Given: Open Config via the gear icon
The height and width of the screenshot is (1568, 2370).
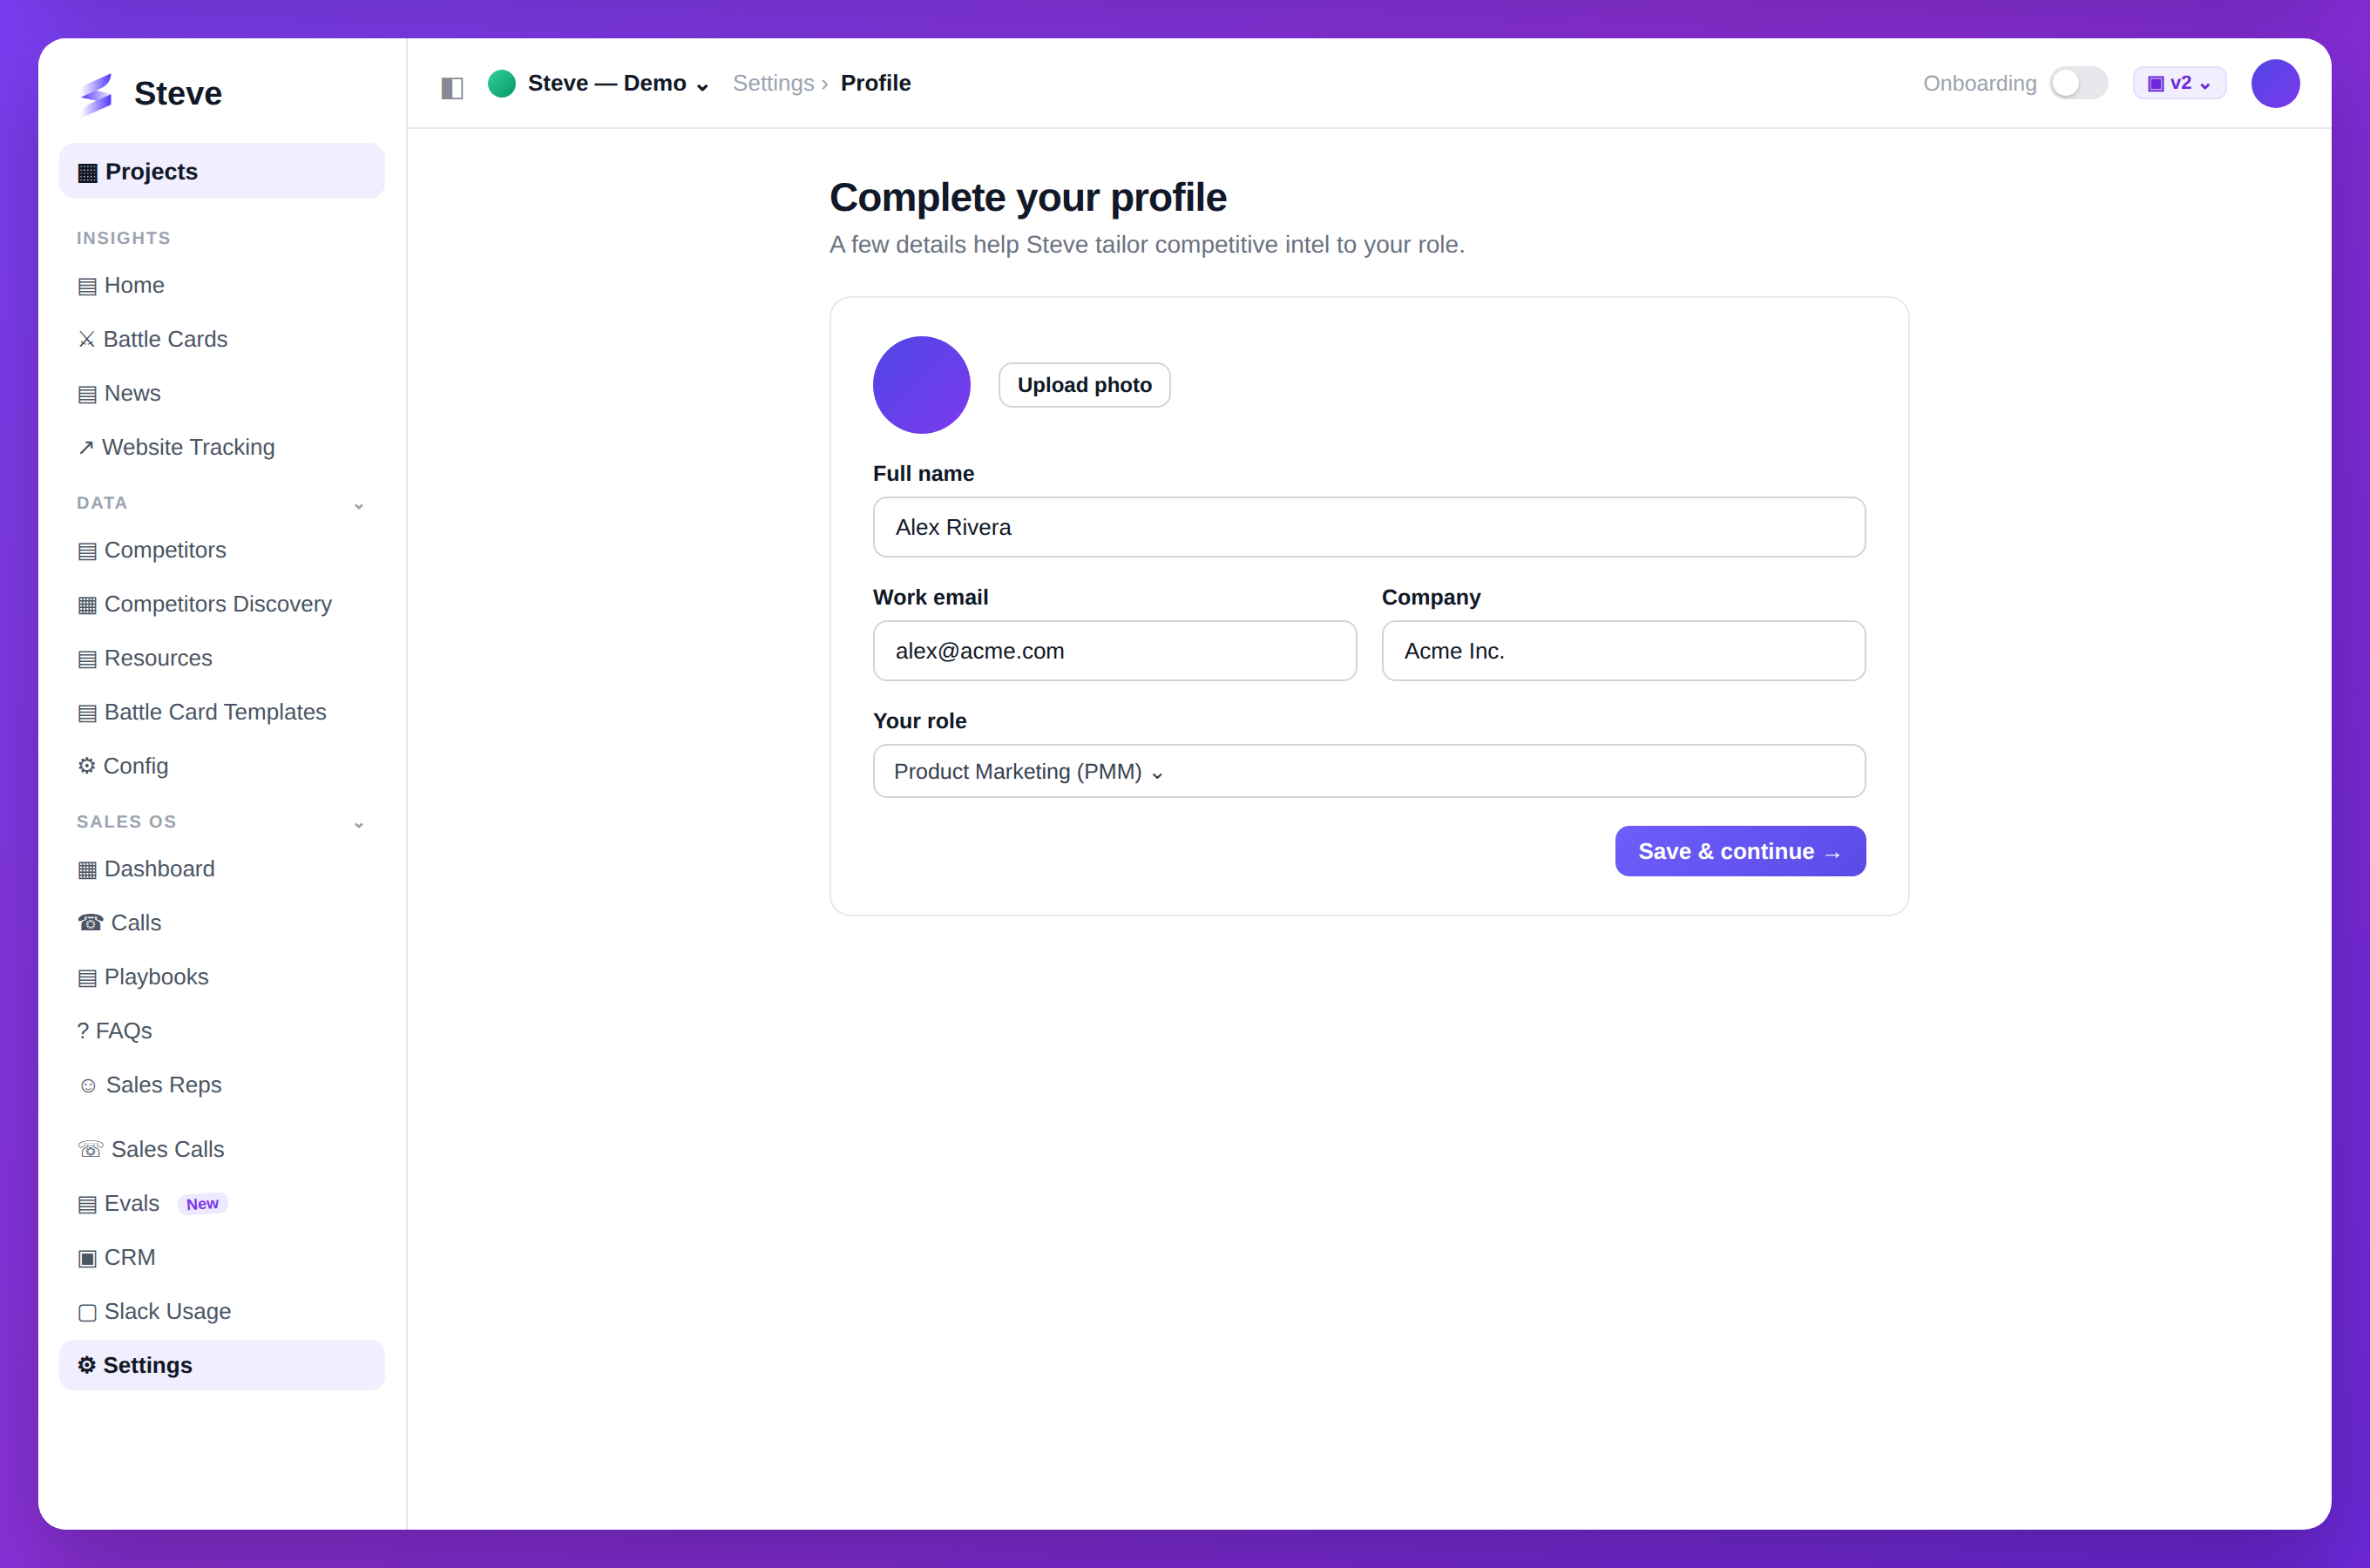Looking at the screenshot, I should pos(87,766).
